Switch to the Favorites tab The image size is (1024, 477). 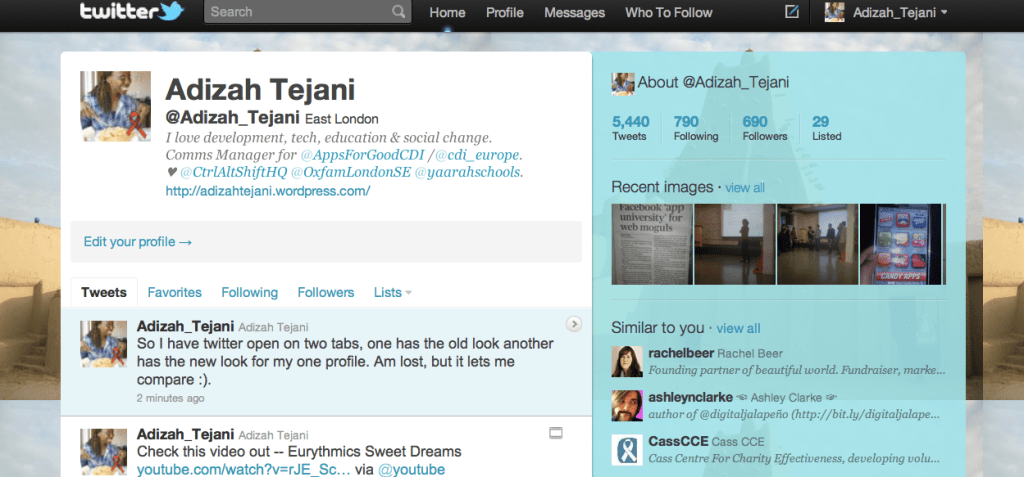coord(174,293)
